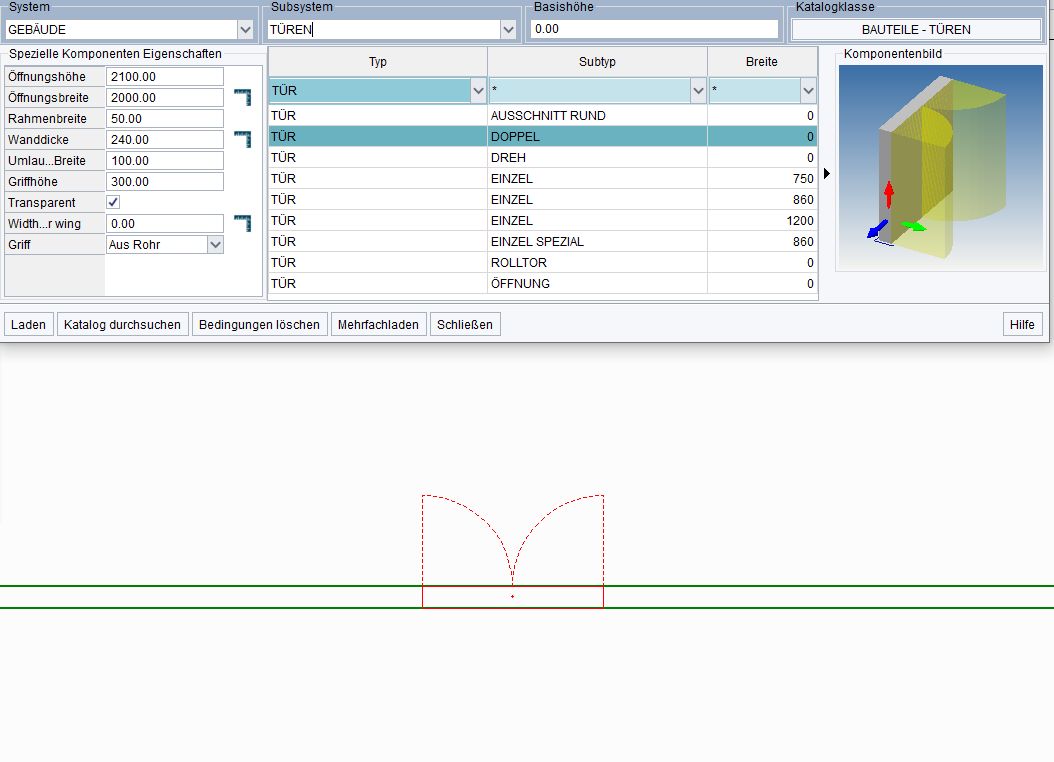Open Hilfe
This screenshot has width=1054, height=762.
[1022, 325]
